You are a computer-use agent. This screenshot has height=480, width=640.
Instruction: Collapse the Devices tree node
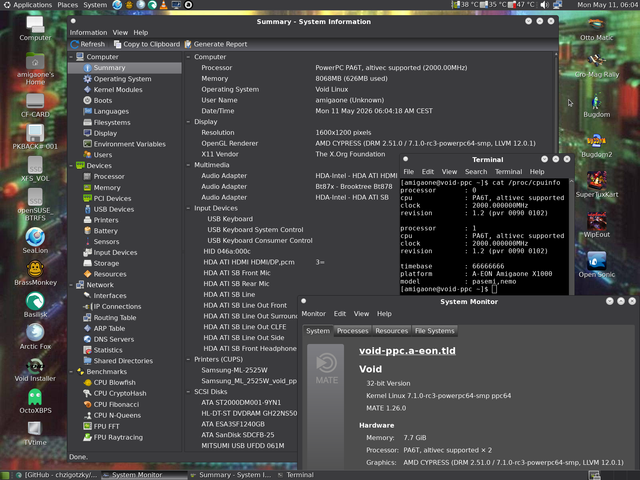tap(71, 166)
